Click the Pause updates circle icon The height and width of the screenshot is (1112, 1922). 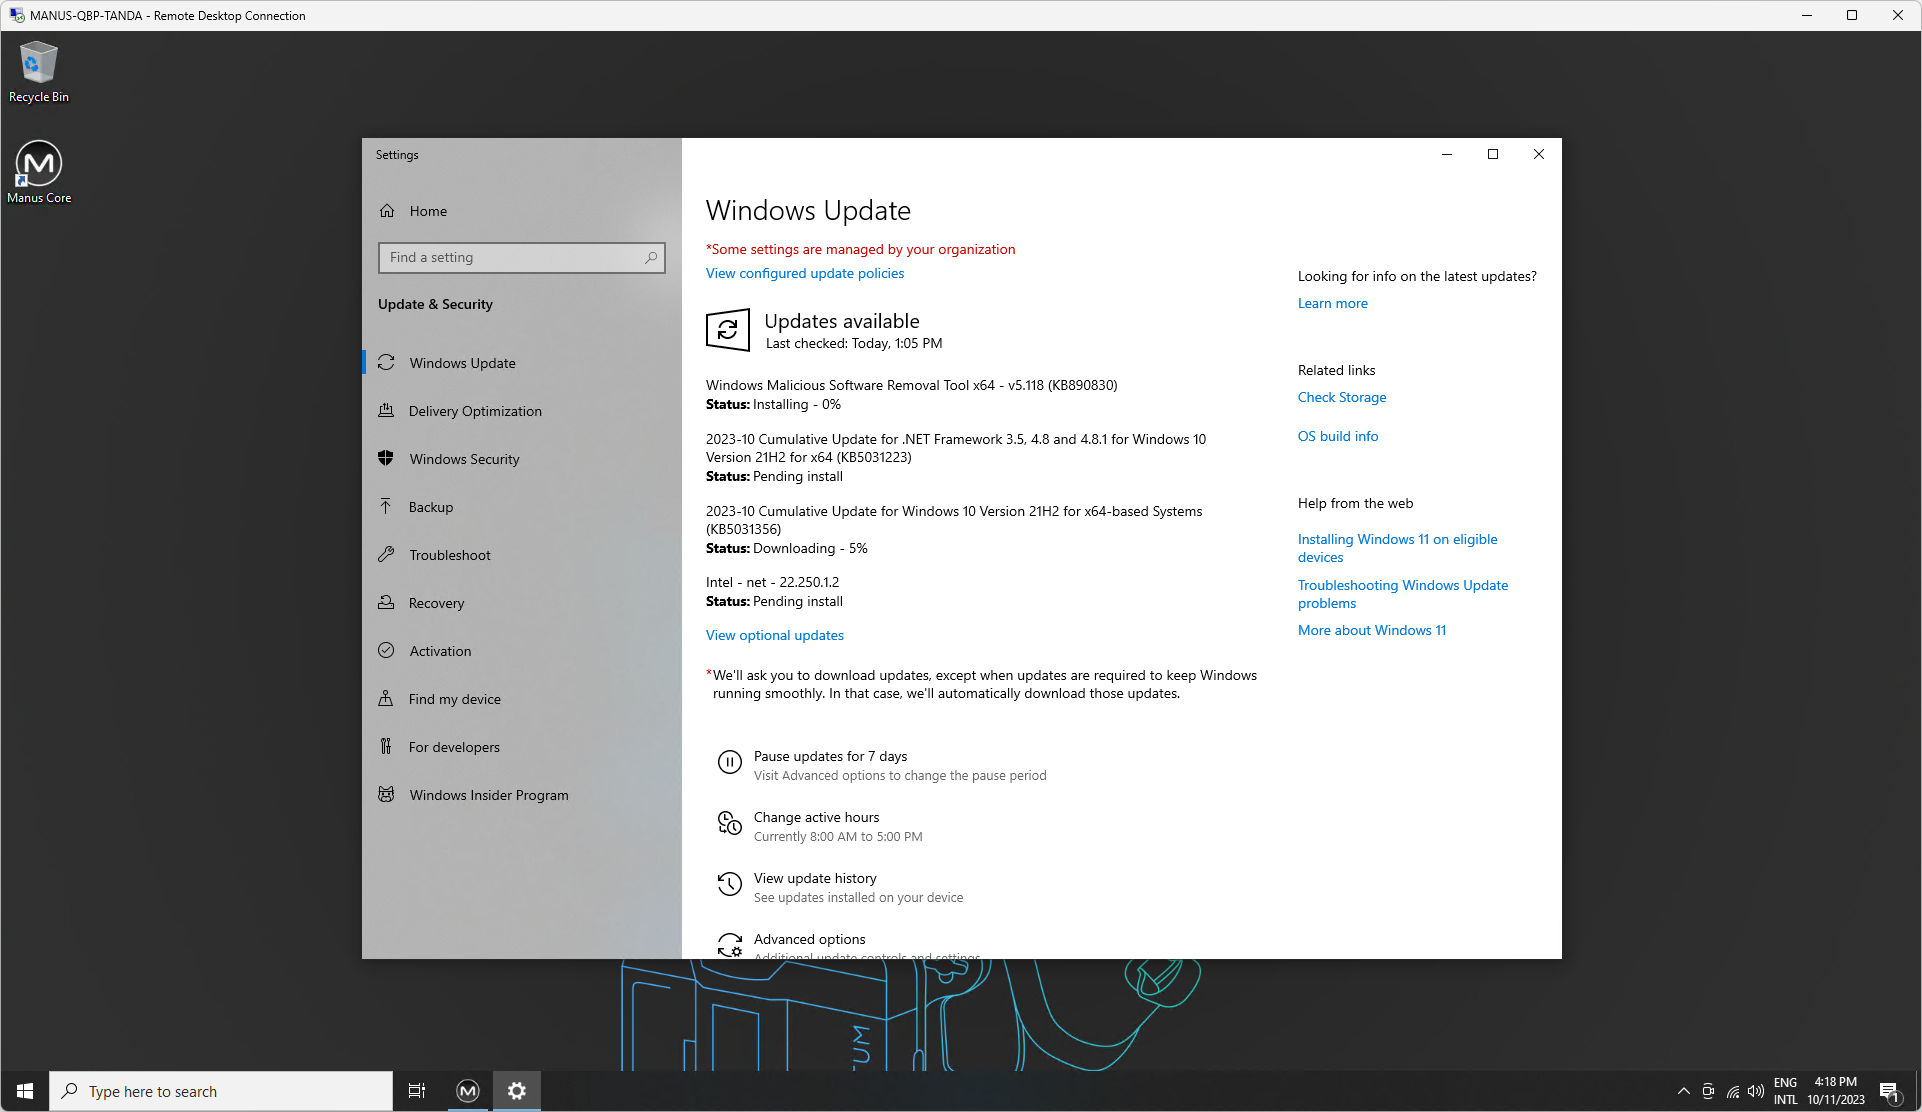[729, 763]
